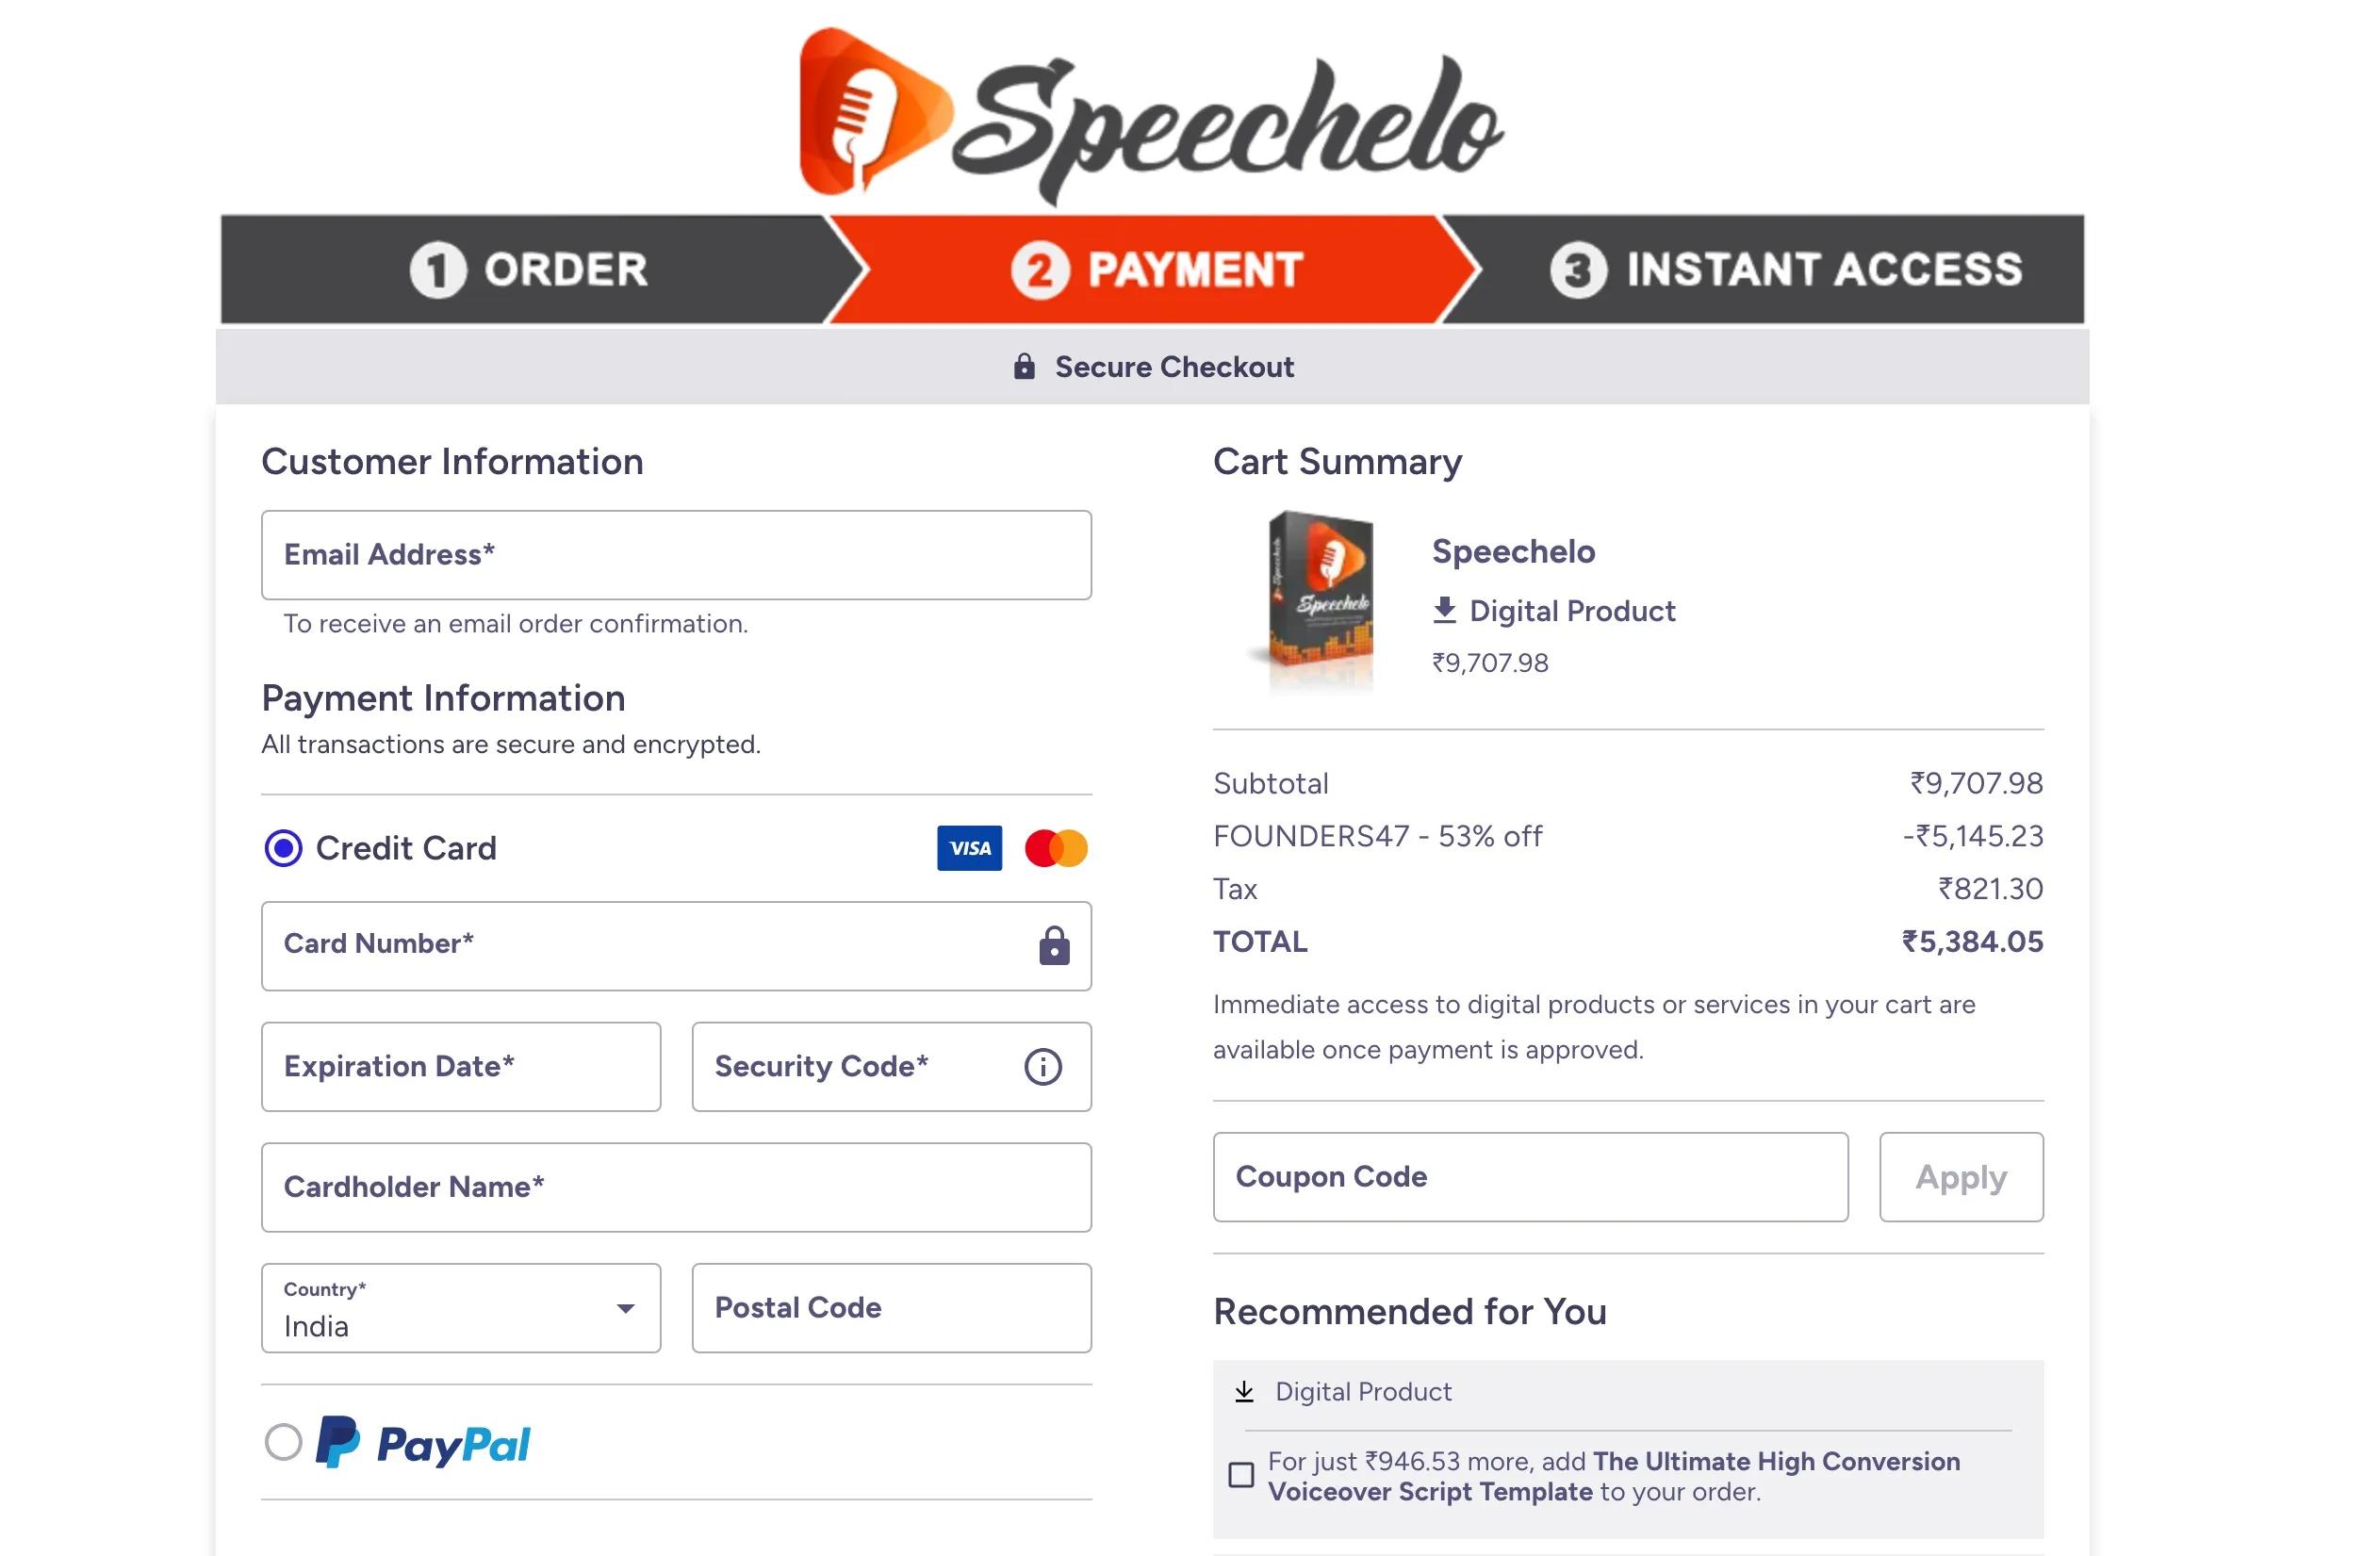Click the Digital Product download icon

click(1445, 609)
